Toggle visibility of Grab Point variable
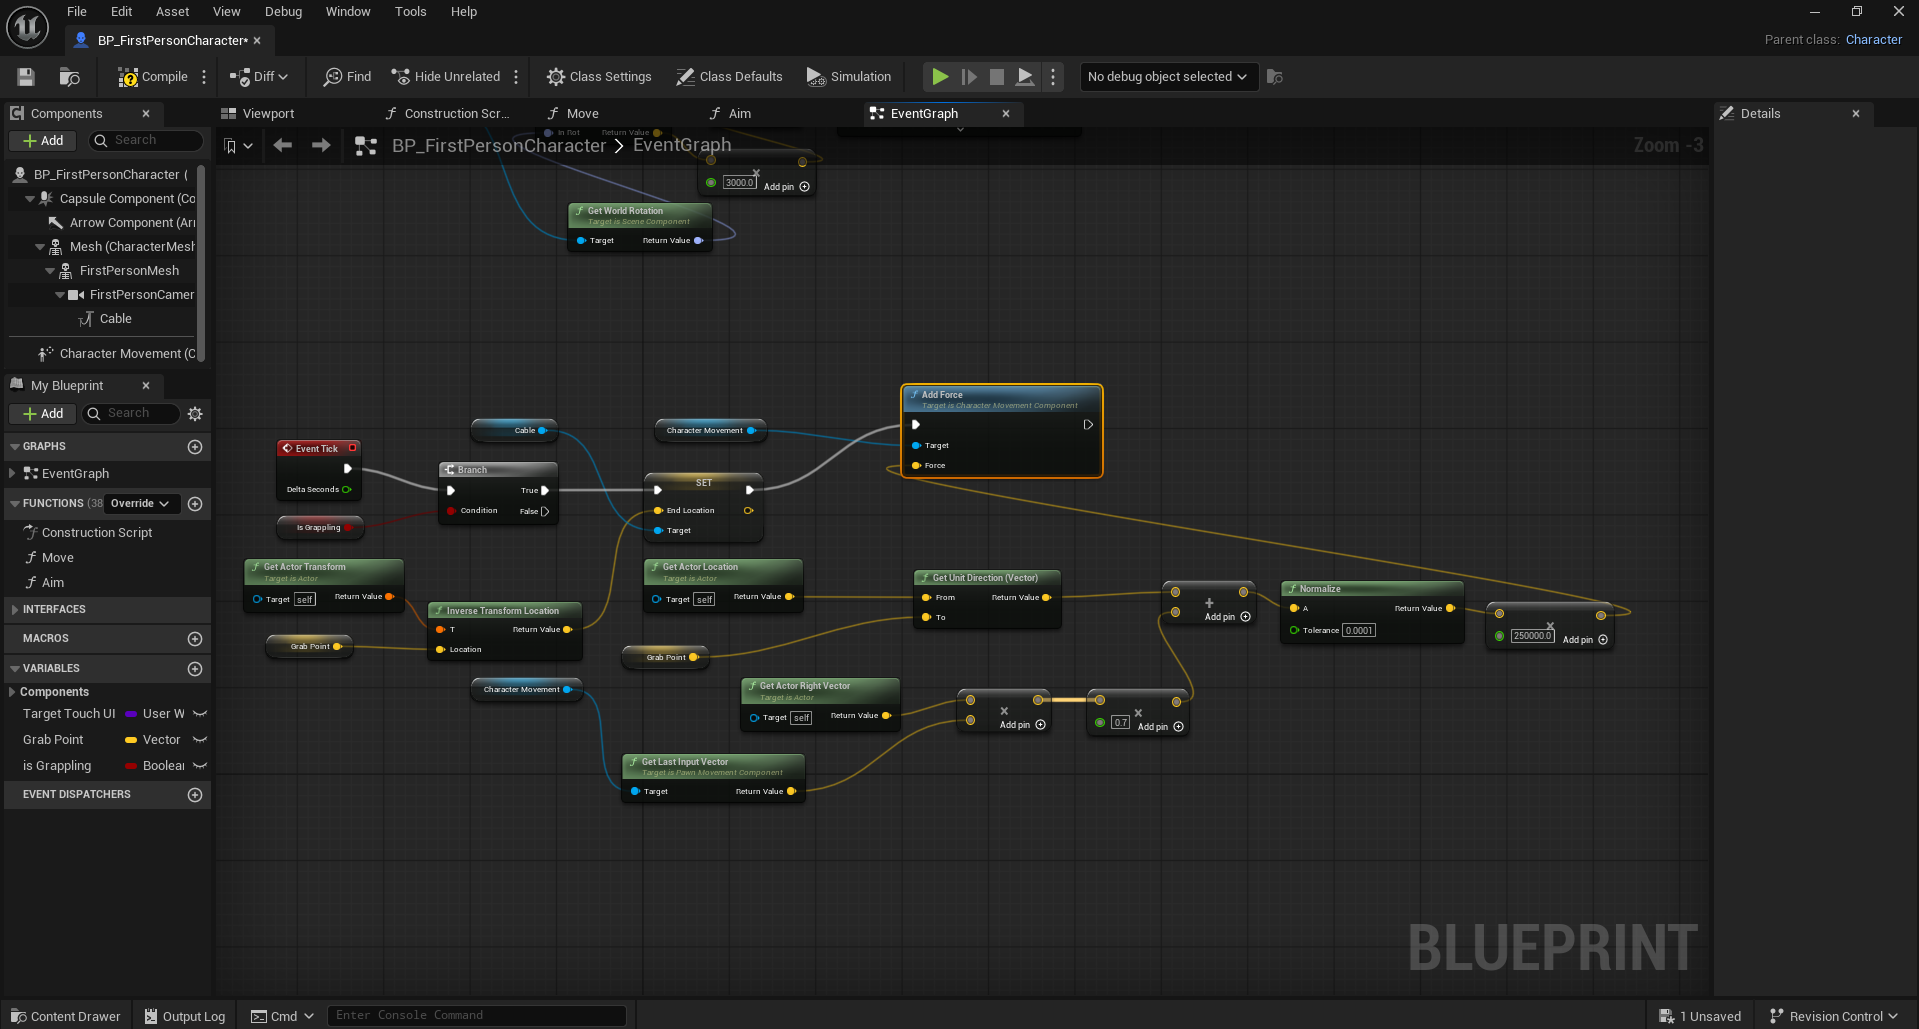 click(200, 740)
